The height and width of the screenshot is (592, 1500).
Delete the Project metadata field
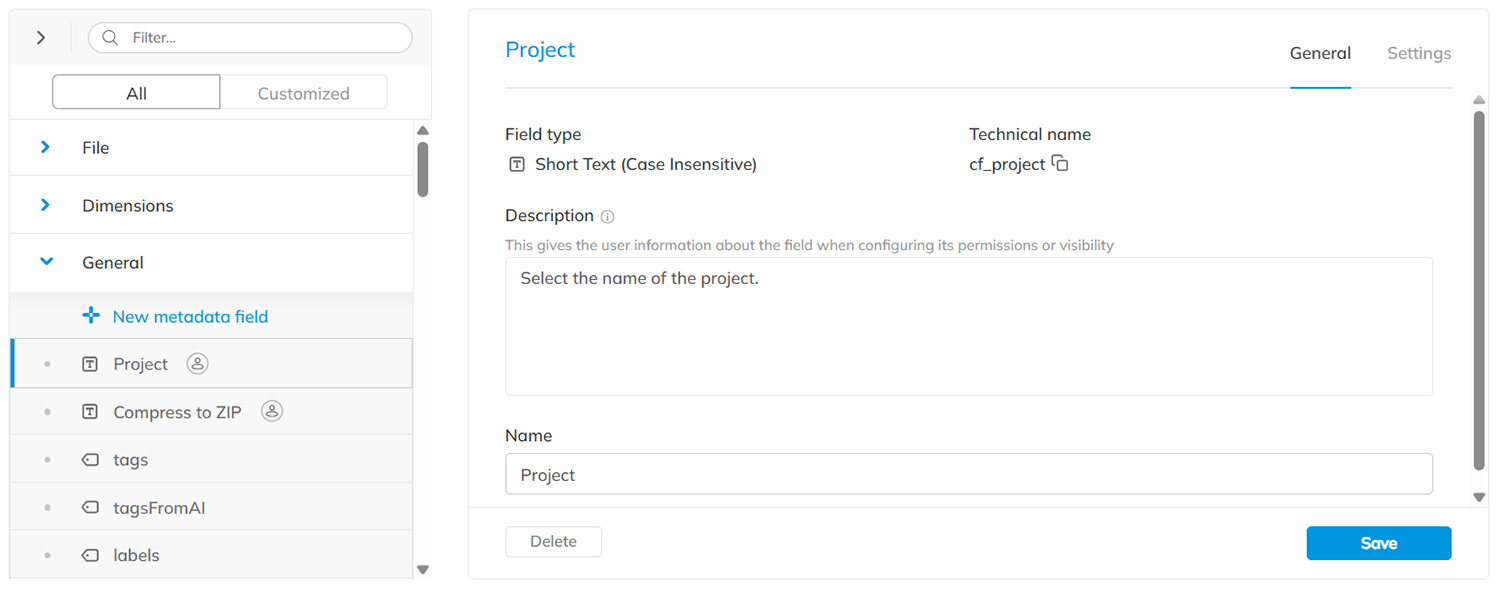(553, 541)
